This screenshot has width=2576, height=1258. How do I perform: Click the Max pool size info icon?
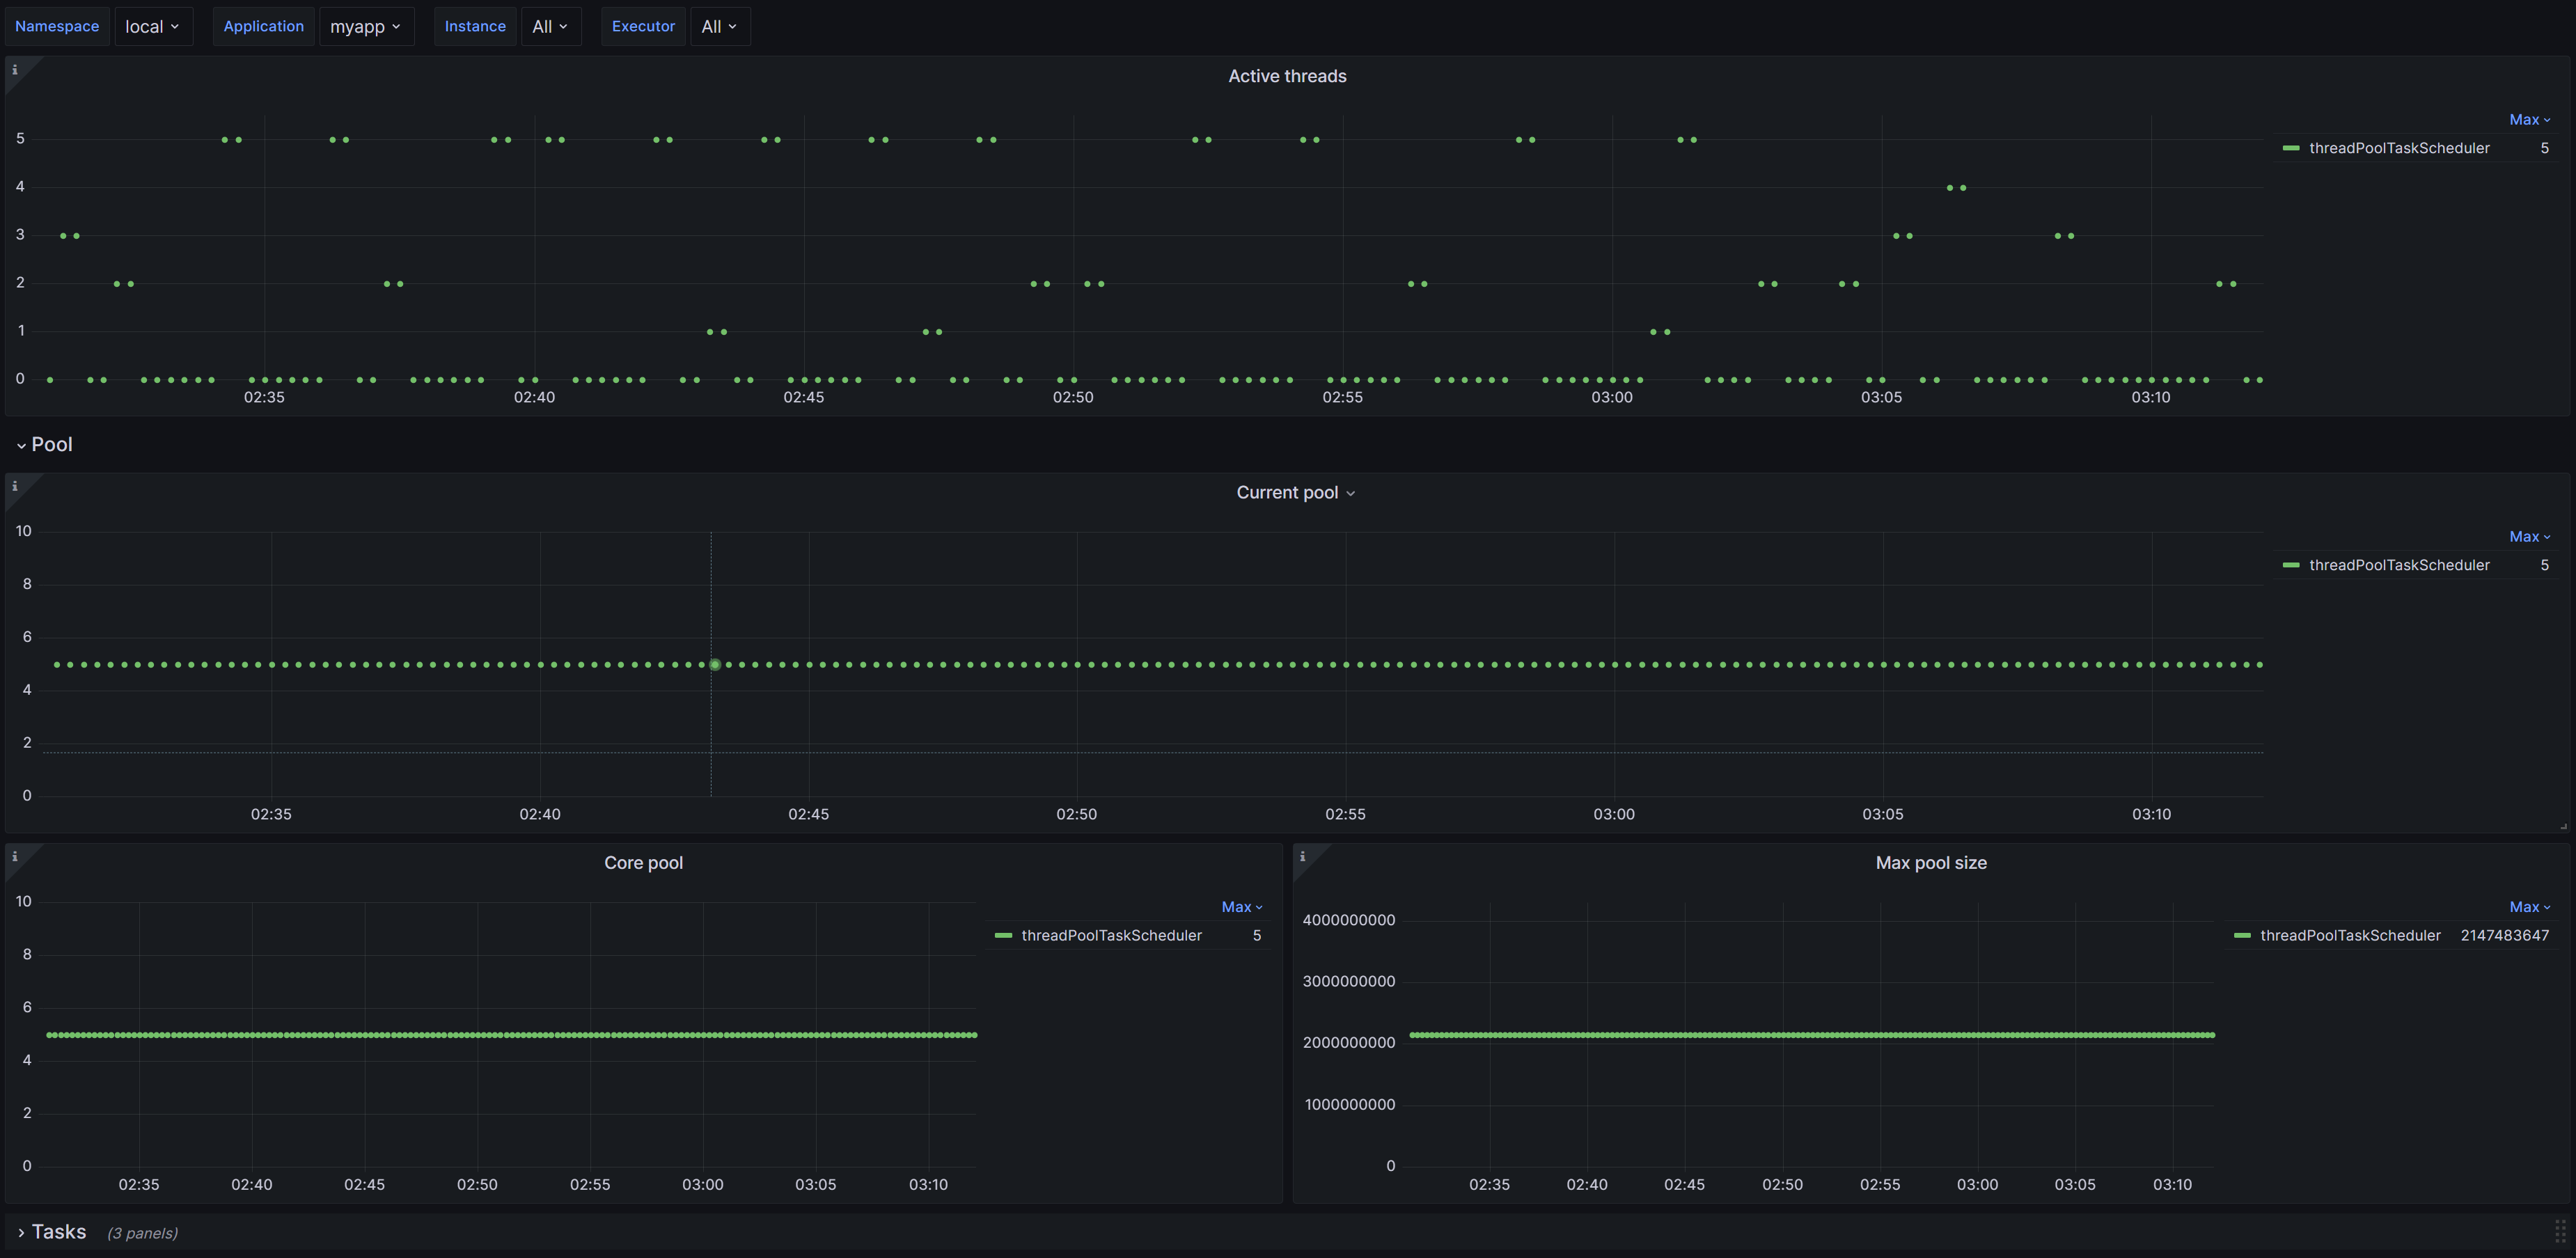coord(1302,857)
